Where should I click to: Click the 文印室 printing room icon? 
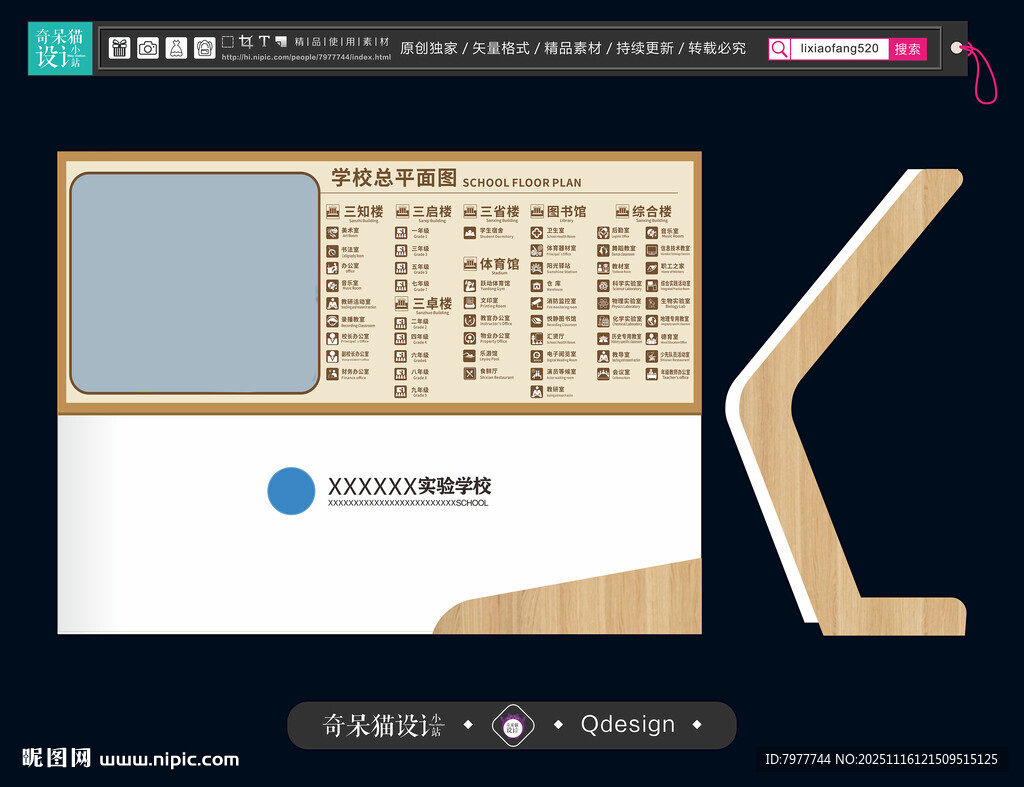click(470, 303)
